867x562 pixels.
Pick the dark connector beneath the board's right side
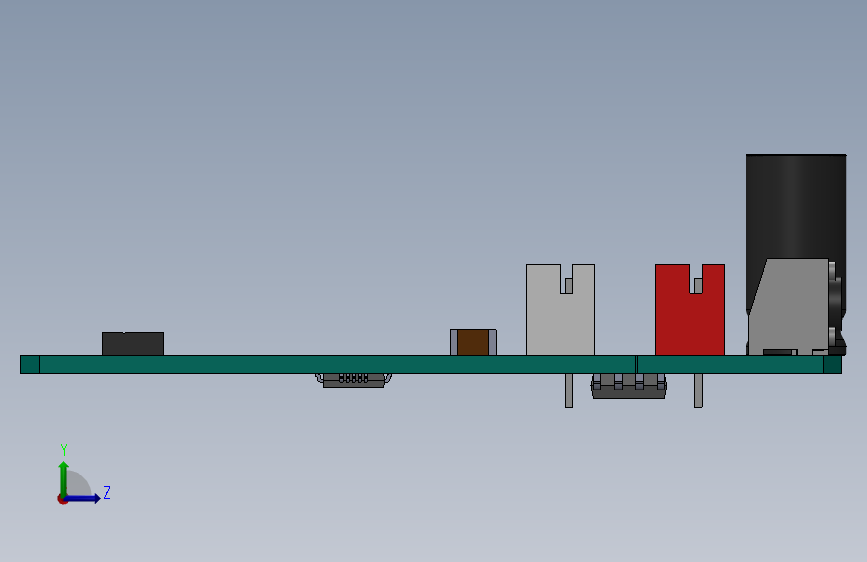pos(629,386)
